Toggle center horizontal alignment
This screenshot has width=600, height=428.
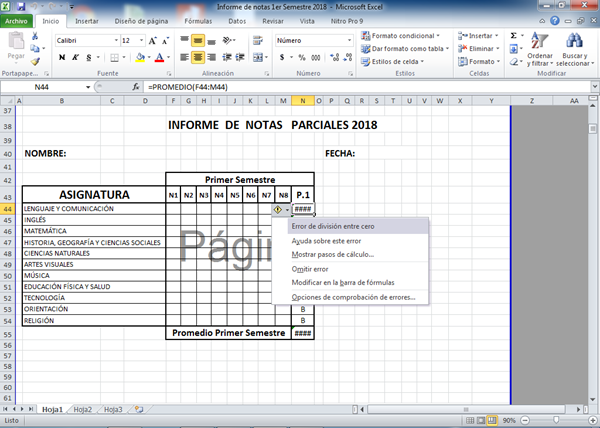198,58
